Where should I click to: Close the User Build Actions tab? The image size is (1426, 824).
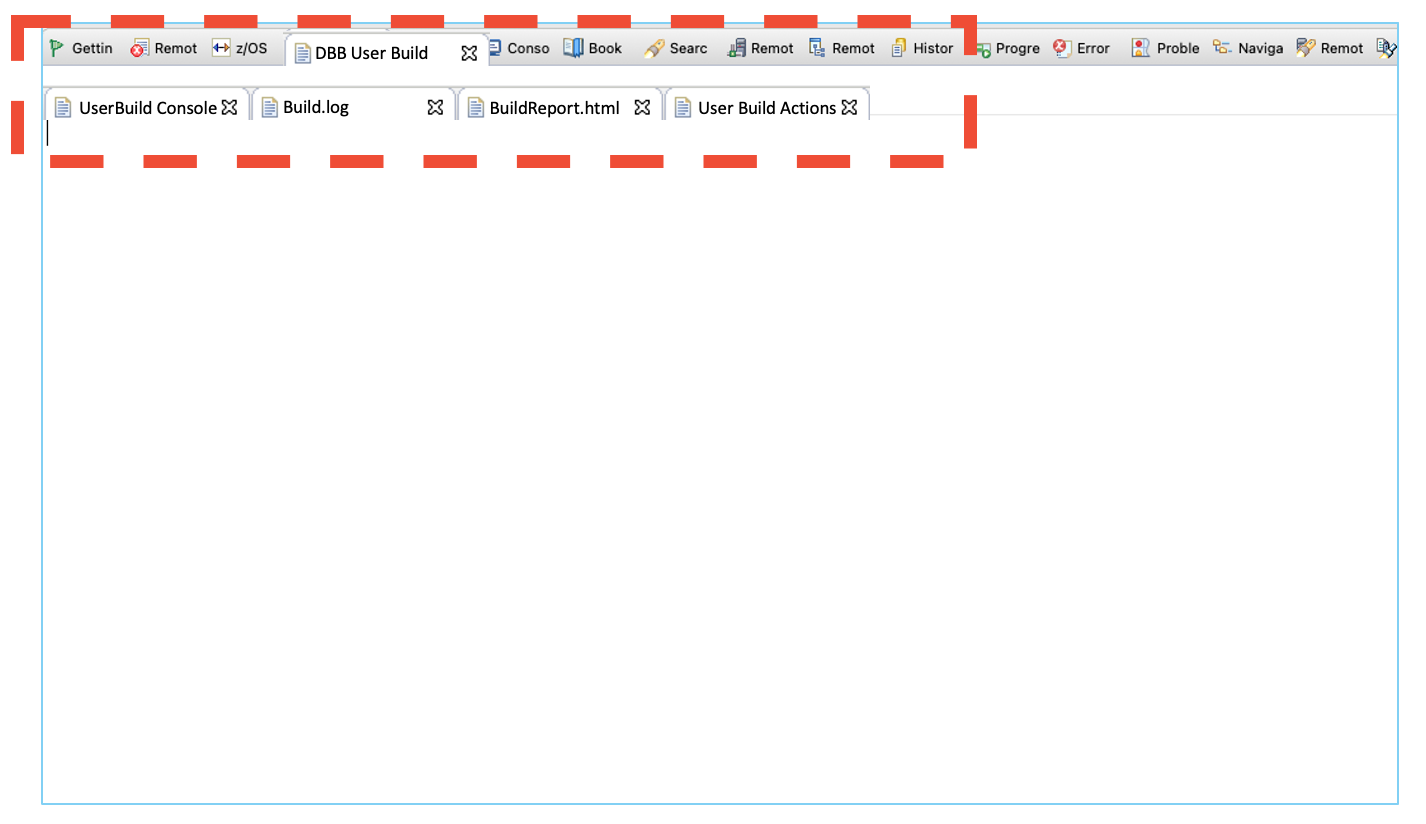point(849,108)
